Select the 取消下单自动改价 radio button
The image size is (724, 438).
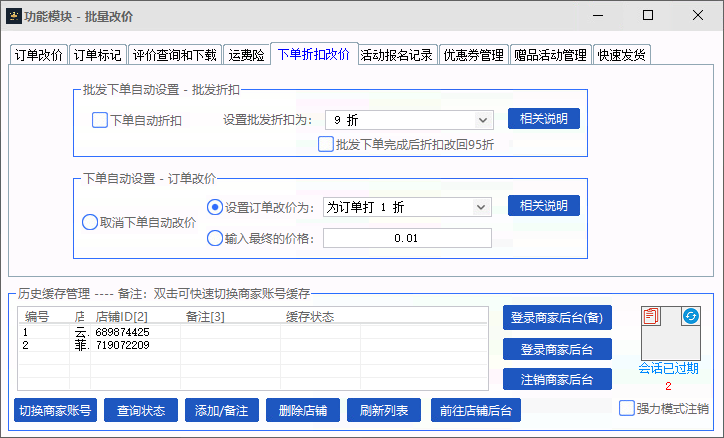pos(90,222)
